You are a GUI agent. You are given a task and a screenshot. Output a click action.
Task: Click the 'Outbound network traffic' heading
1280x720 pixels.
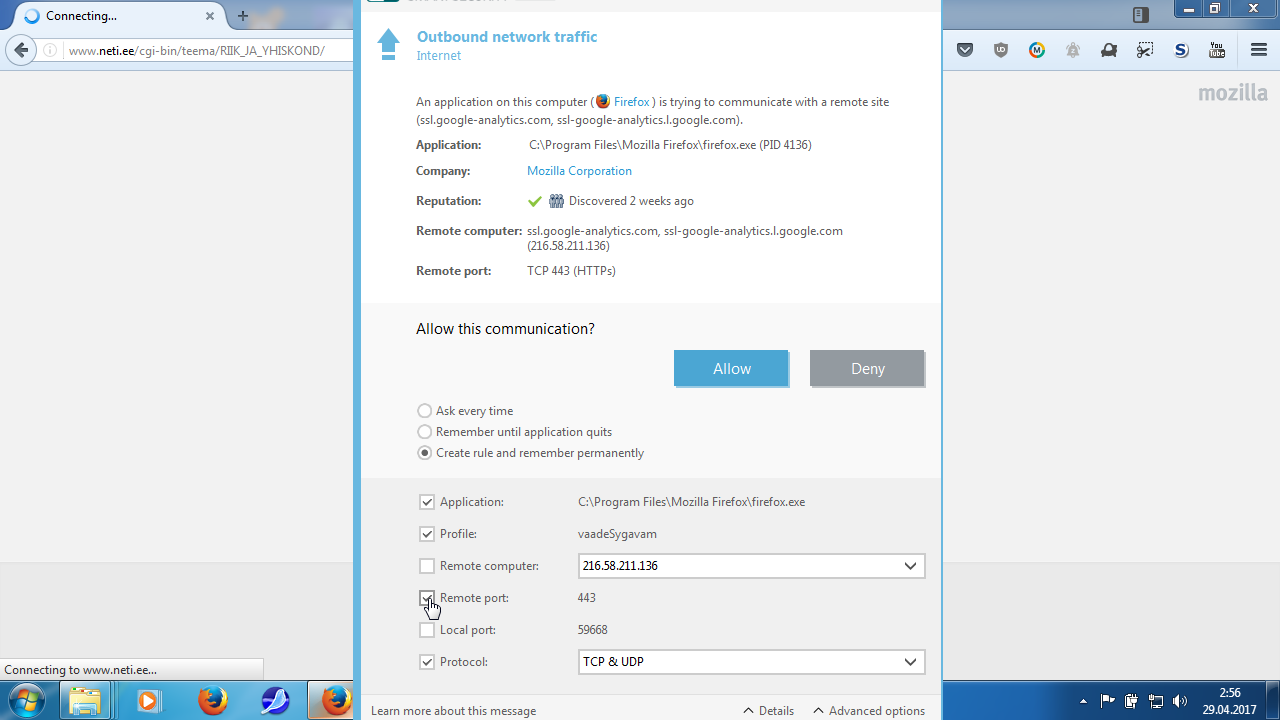507,37
